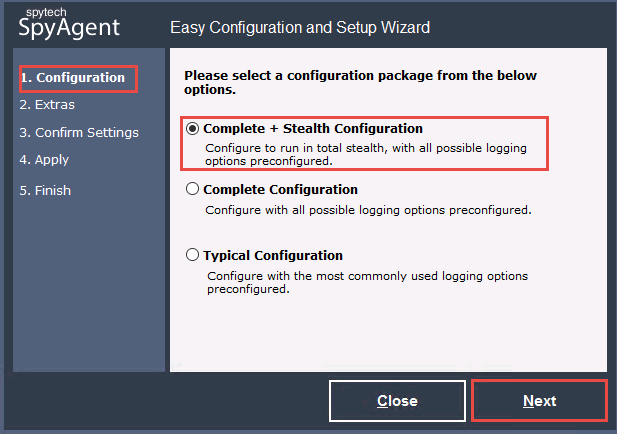Click the 'Easy Configuration and Setup Wizard' title
Image resolution: width=617 pixels, height=435 pixels.
300,28
